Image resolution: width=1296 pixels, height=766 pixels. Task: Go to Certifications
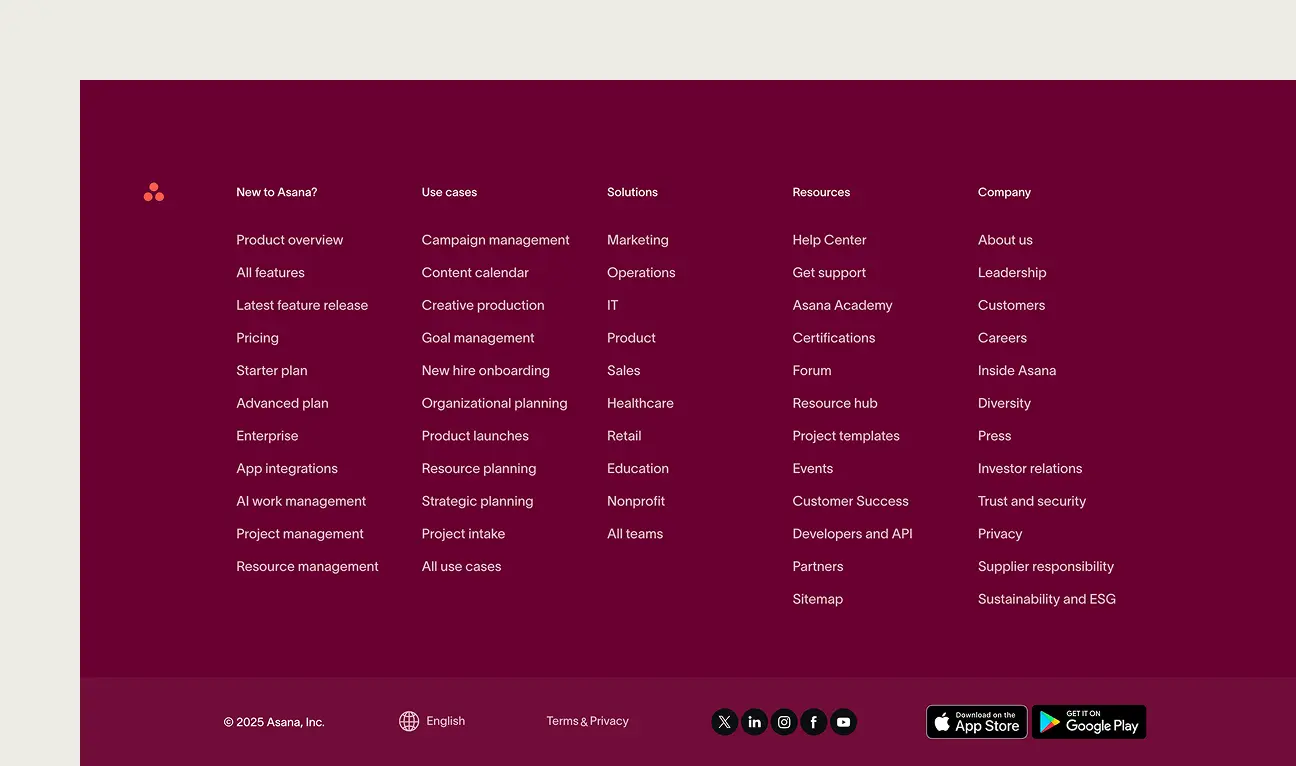coord(834,338)
